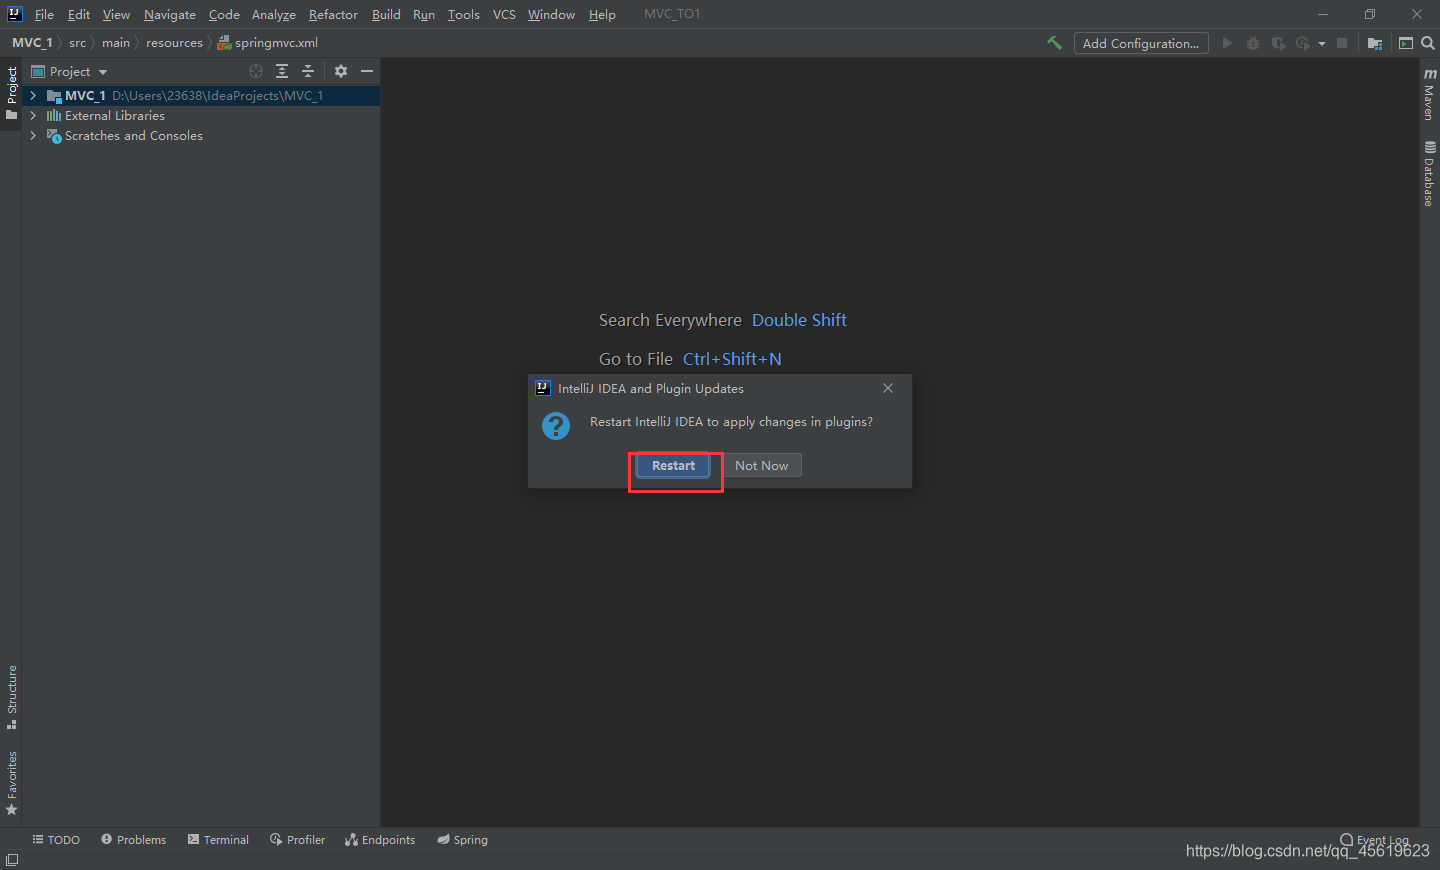Image resolution: width=1440 pixels, height=870 pixels.
Task: Open the Problems tool window
Action: (133, 840)
